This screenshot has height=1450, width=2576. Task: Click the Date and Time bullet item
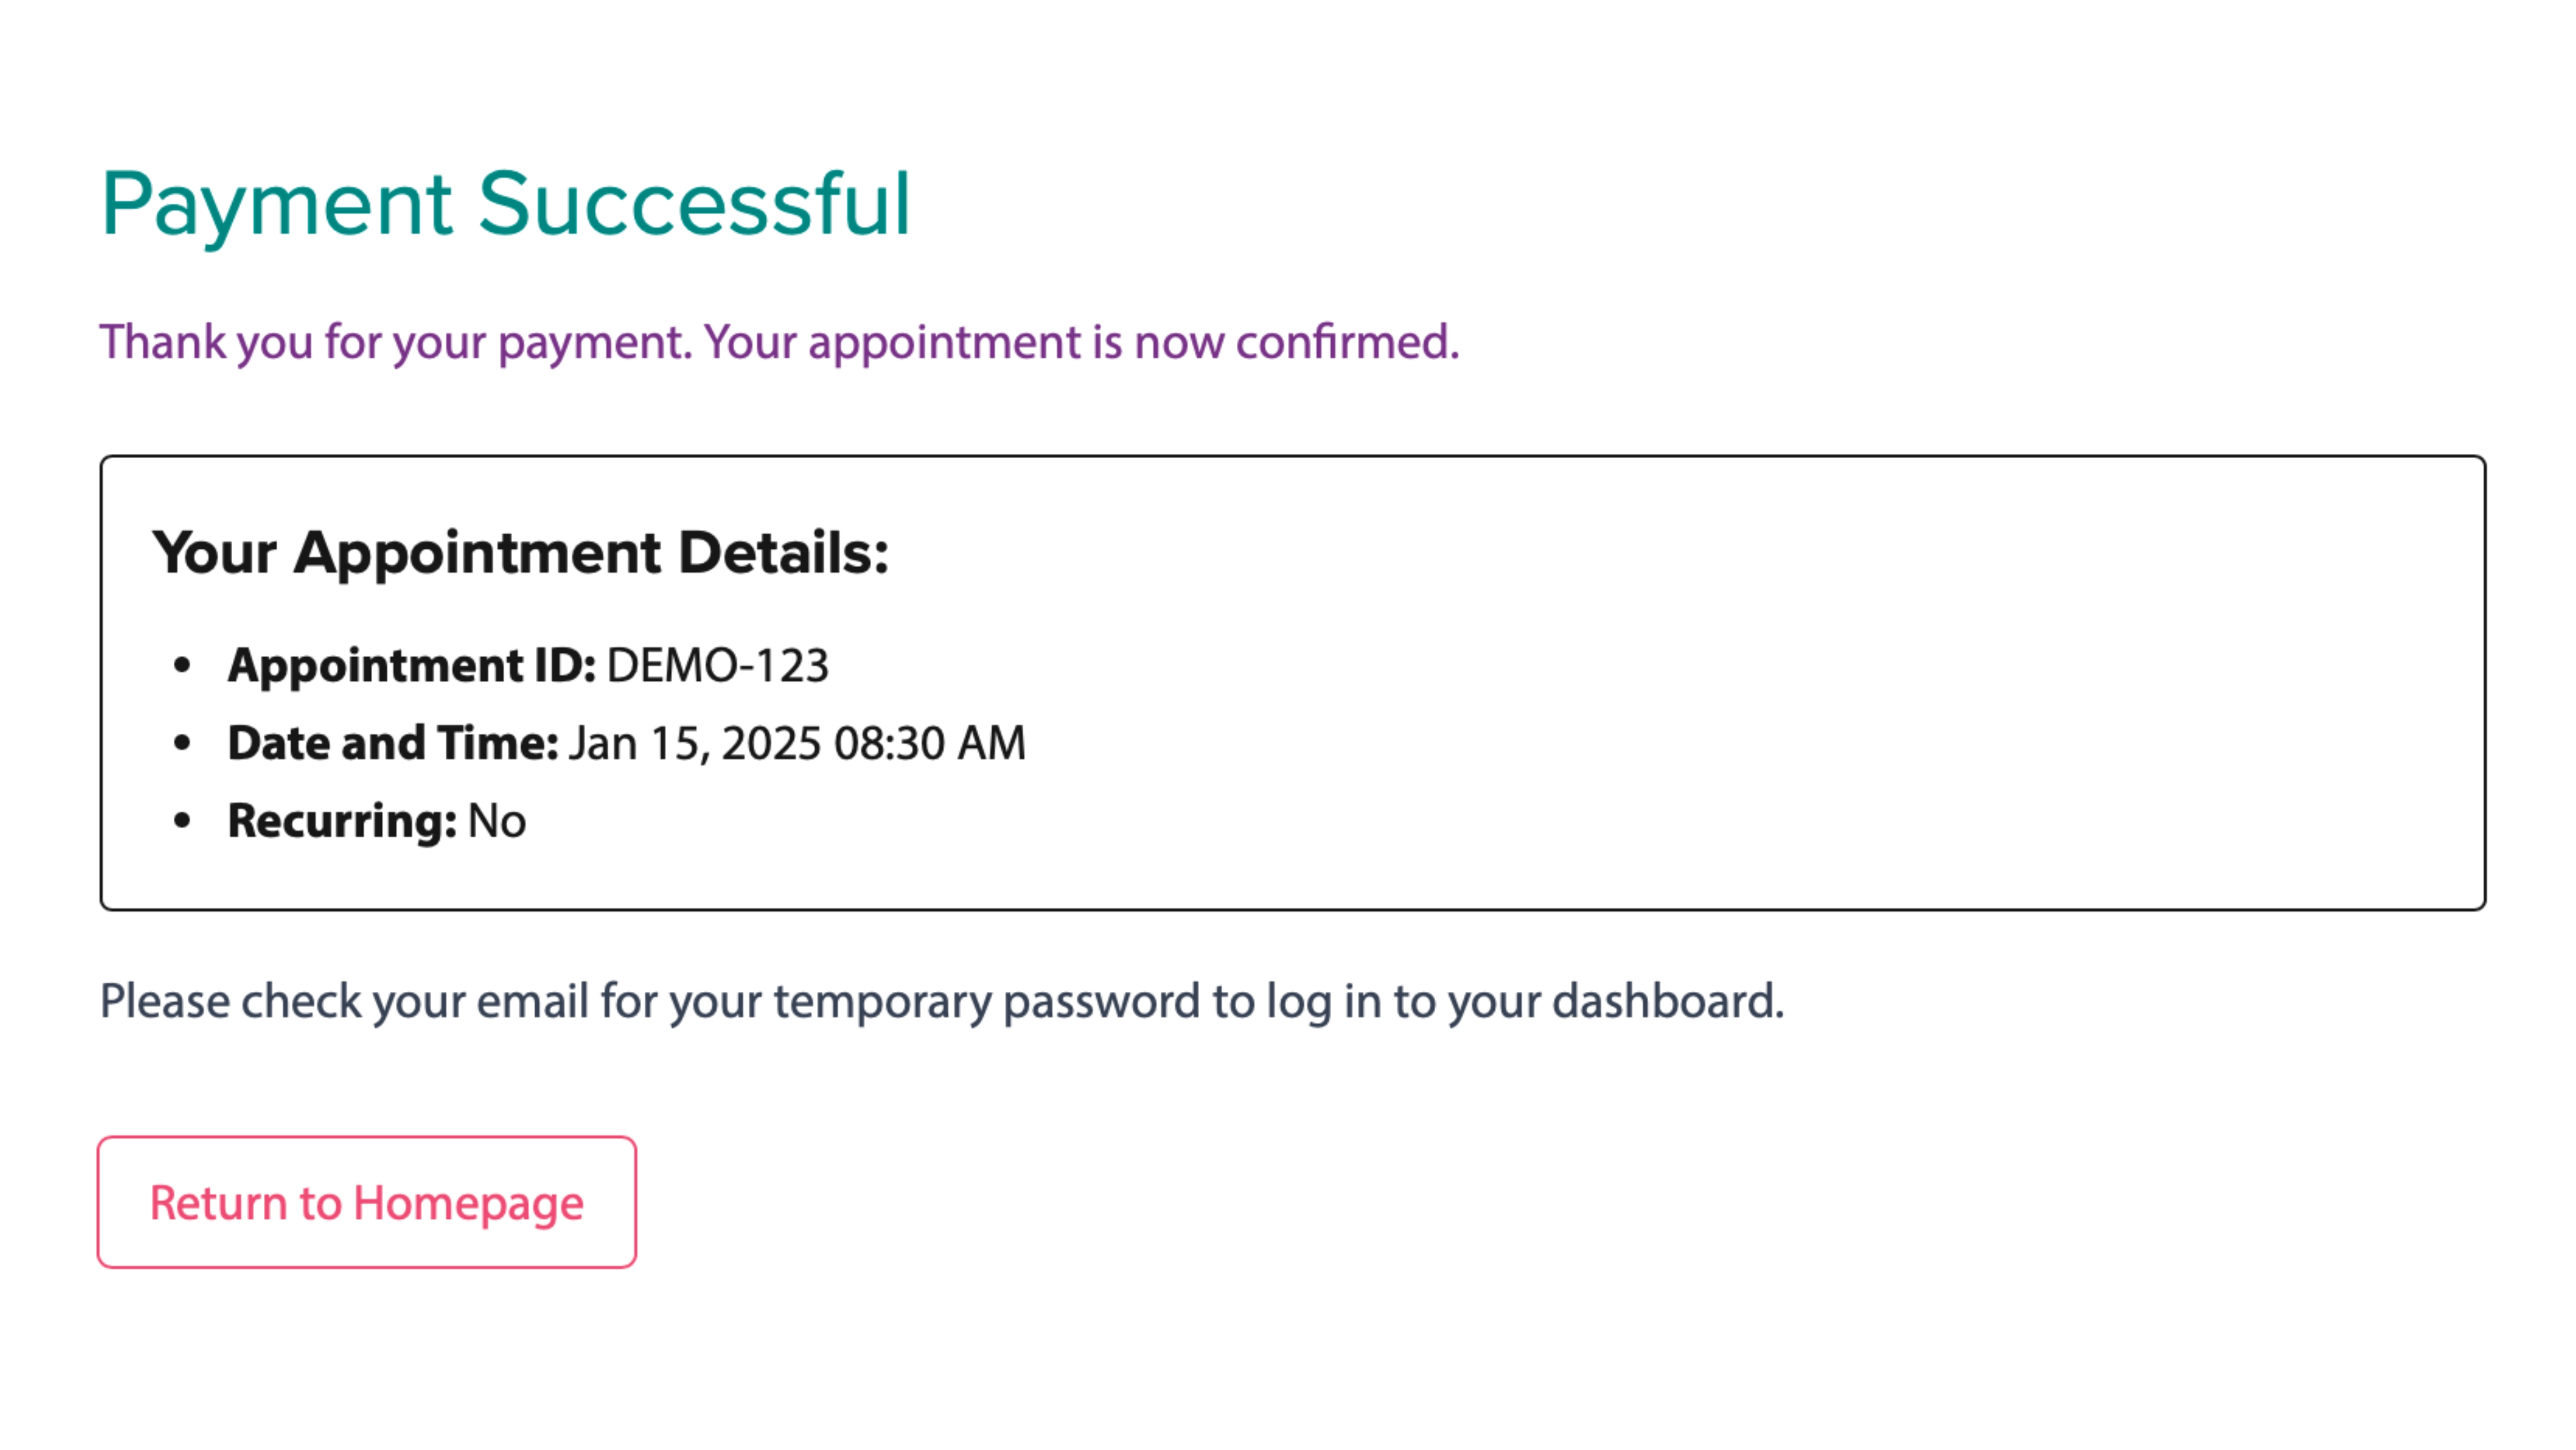pos(626,742)
